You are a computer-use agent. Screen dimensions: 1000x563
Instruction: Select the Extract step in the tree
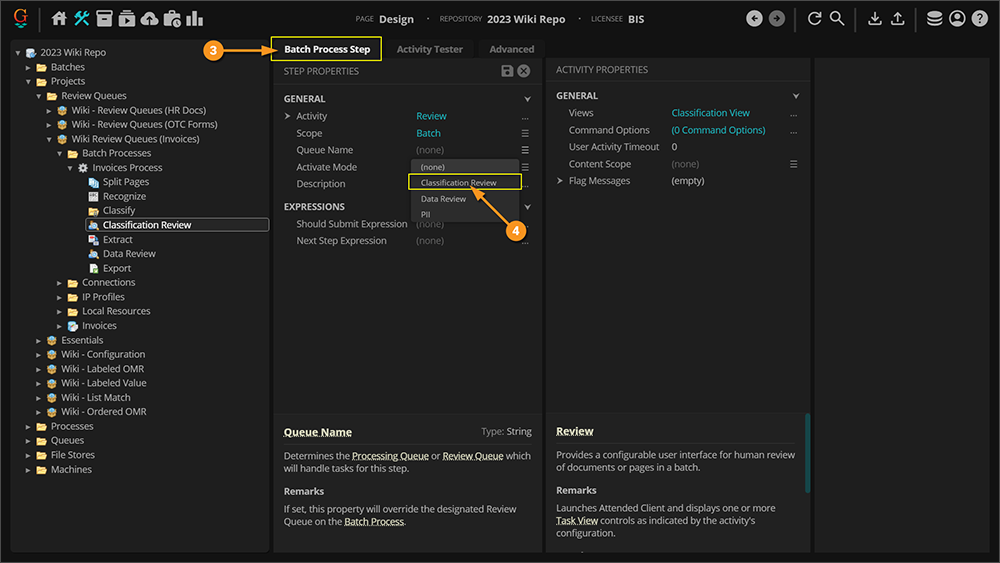pos(117,240)
